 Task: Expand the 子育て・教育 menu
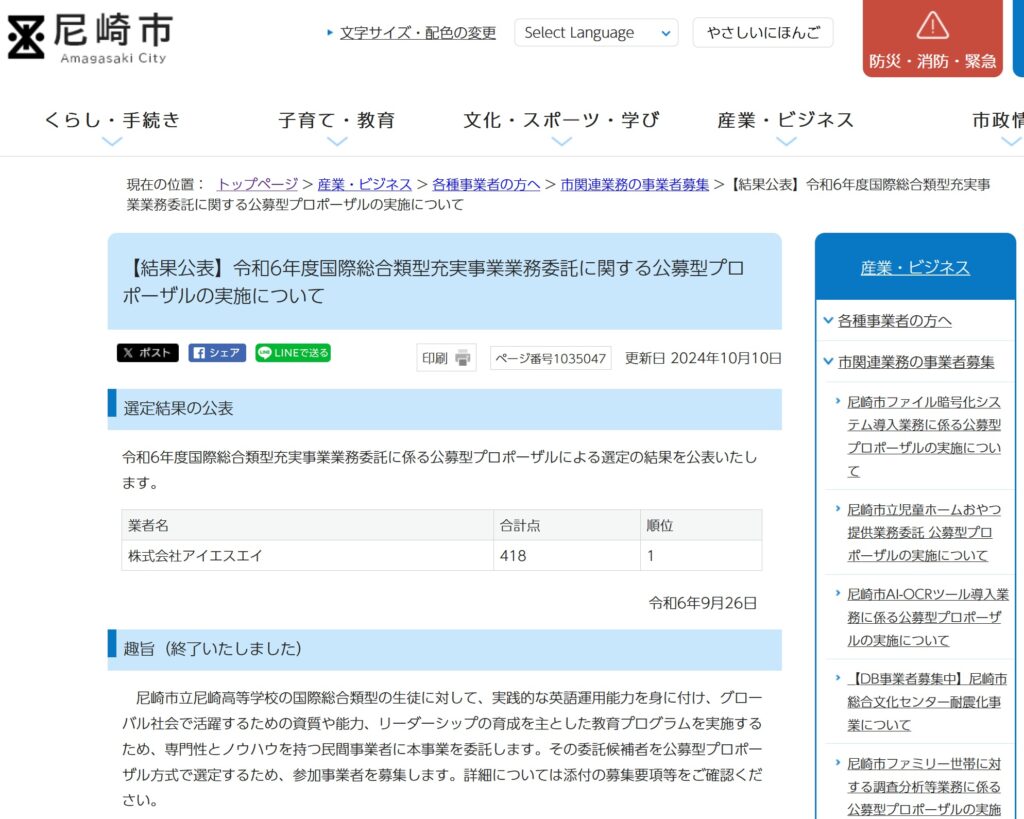[x=336, y=122]
